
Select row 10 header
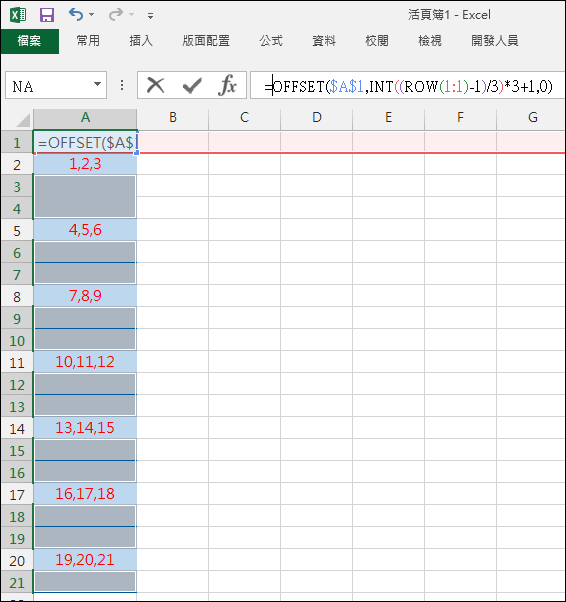pos(17,341)
